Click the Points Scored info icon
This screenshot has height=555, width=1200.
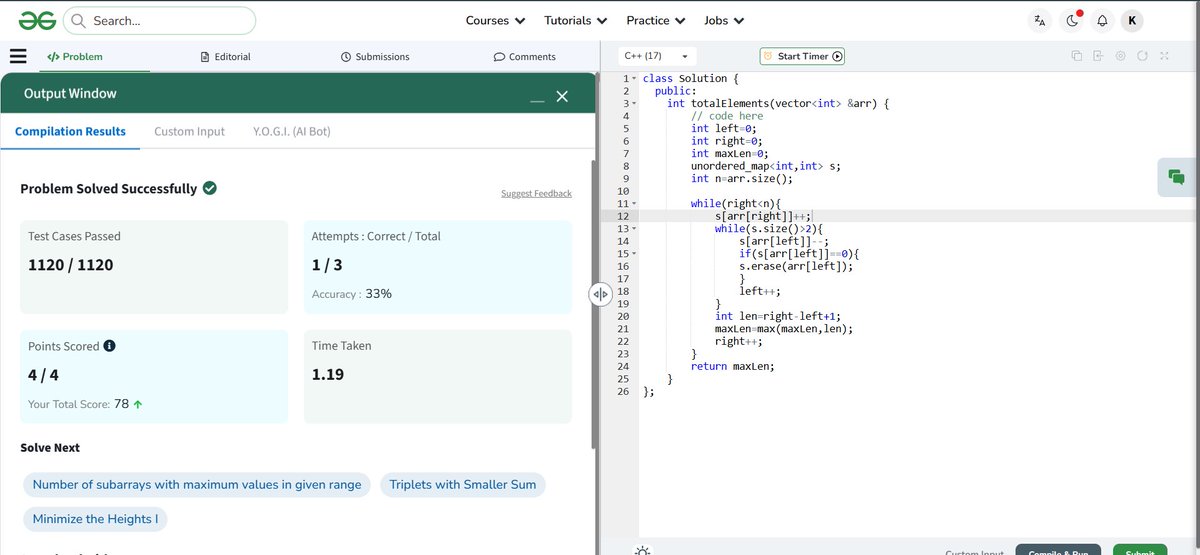(109, 346)
